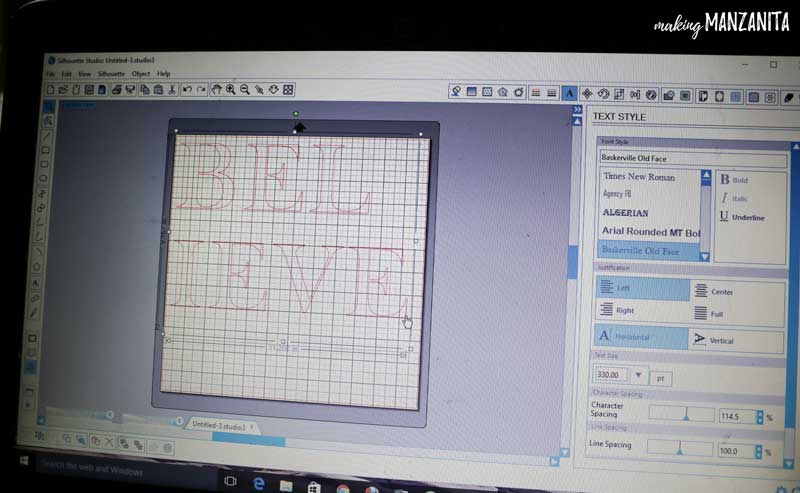This screenshot has height=493, width=800.
Task: Open the Text Style panel icon
Action: click(569, 93)
